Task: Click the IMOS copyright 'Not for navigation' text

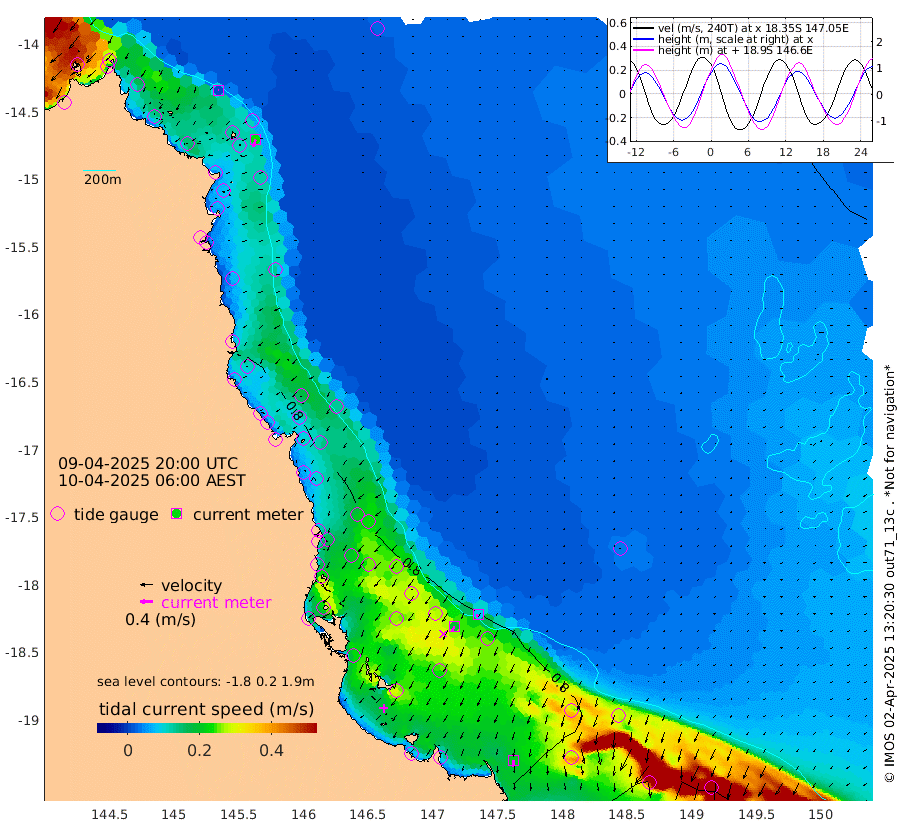Action: [889, 573]
